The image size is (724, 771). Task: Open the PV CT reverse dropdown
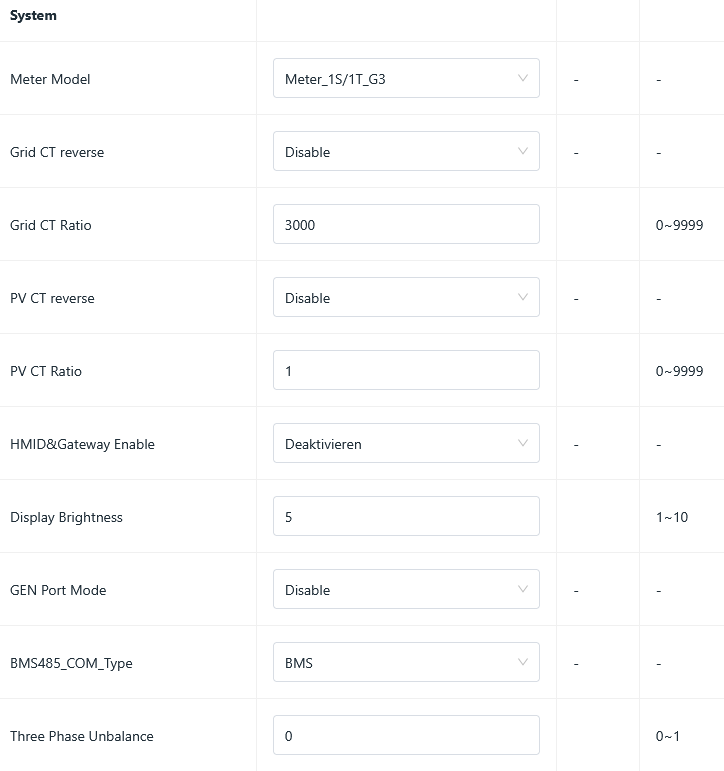405,298
